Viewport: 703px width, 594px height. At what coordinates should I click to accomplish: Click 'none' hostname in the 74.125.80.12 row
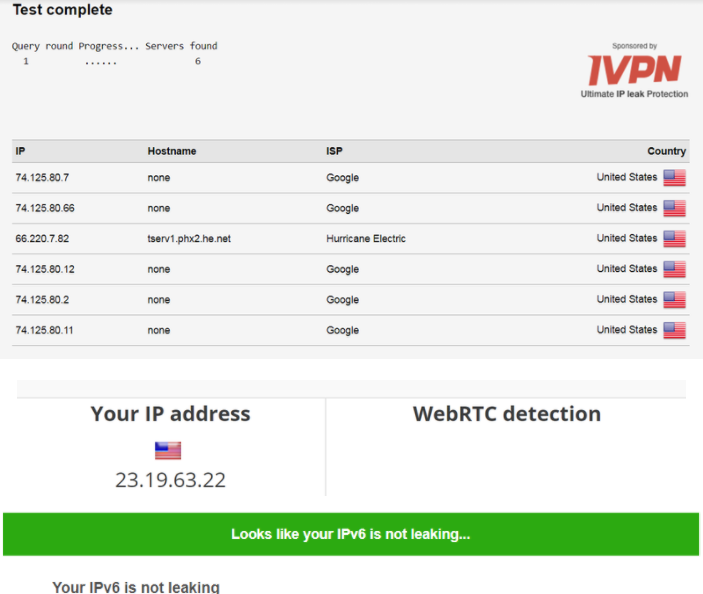(159, 269)
